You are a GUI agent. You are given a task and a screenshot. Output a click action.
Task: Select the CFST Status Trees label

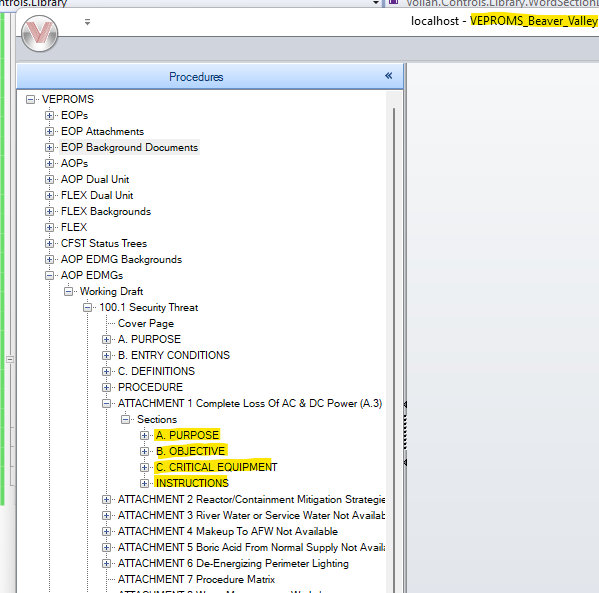[x=104, y=243]
